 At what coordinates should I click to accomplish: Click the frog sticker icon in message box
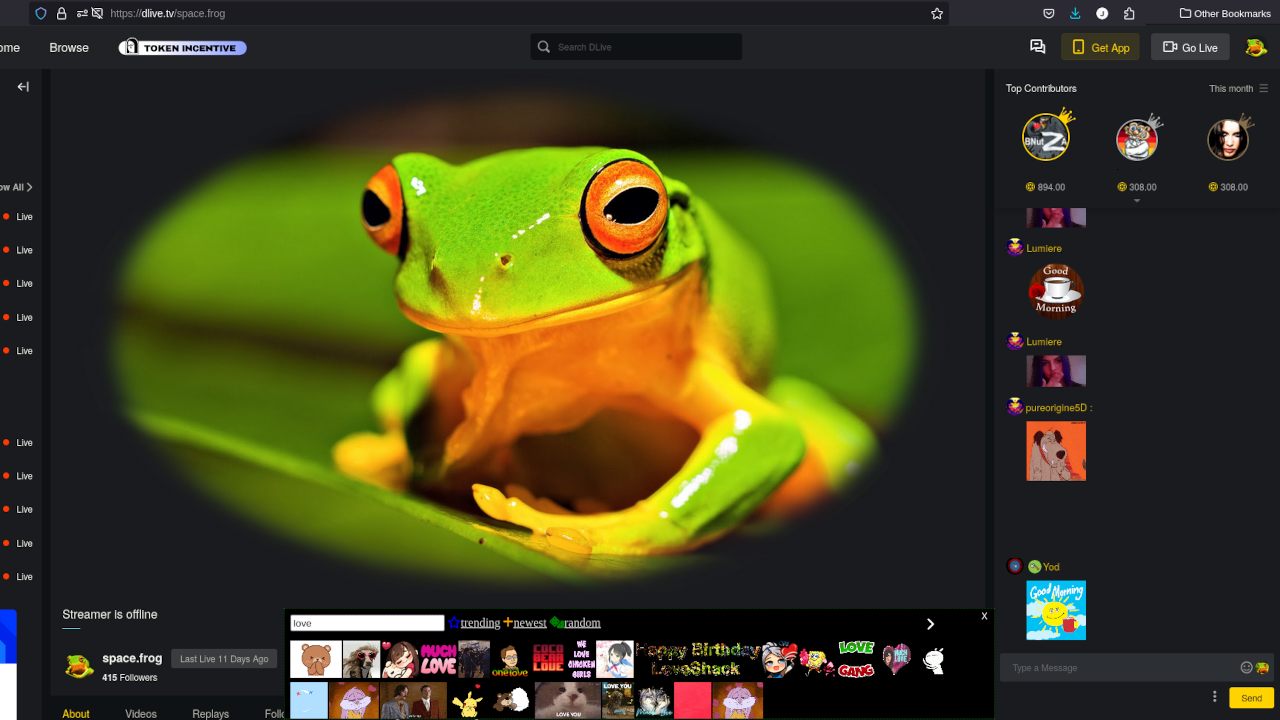(1263, 668)
